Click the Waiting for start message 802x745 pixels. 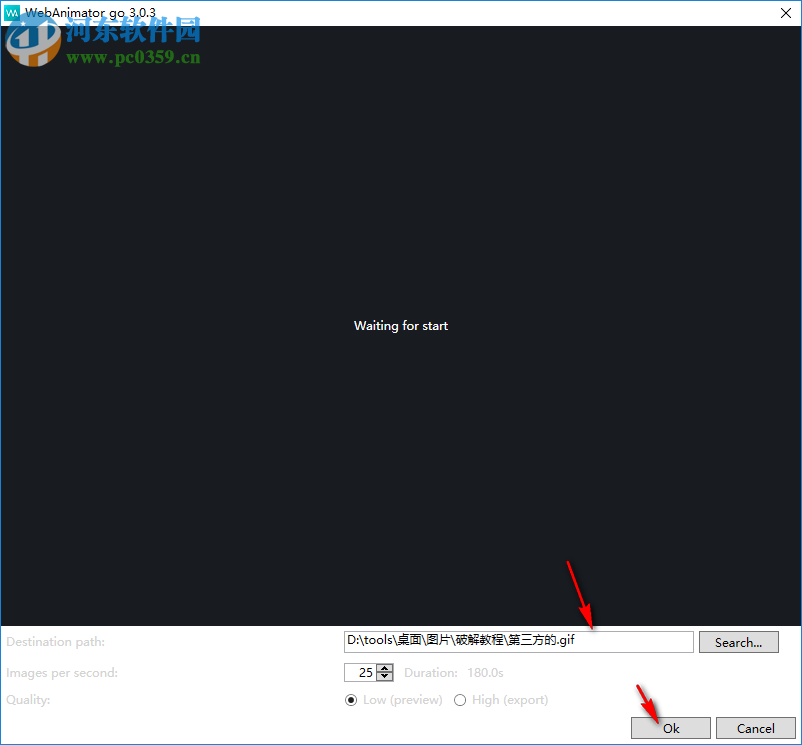400,325
